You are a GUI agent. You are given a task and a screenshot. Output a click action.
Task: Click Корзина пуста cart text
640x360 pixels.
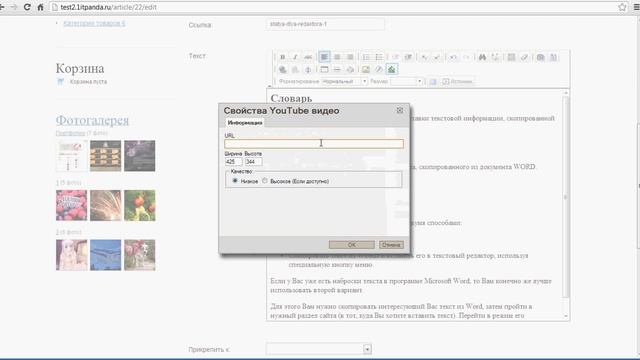[88, 82]
